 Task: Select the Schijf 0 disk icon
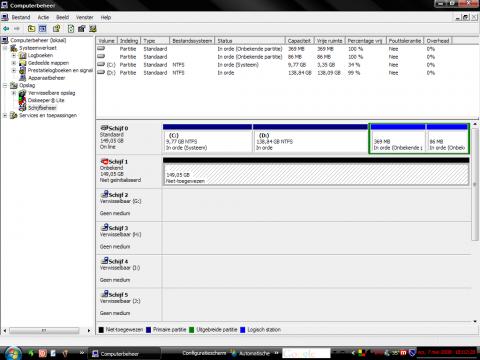click(104, 128)
